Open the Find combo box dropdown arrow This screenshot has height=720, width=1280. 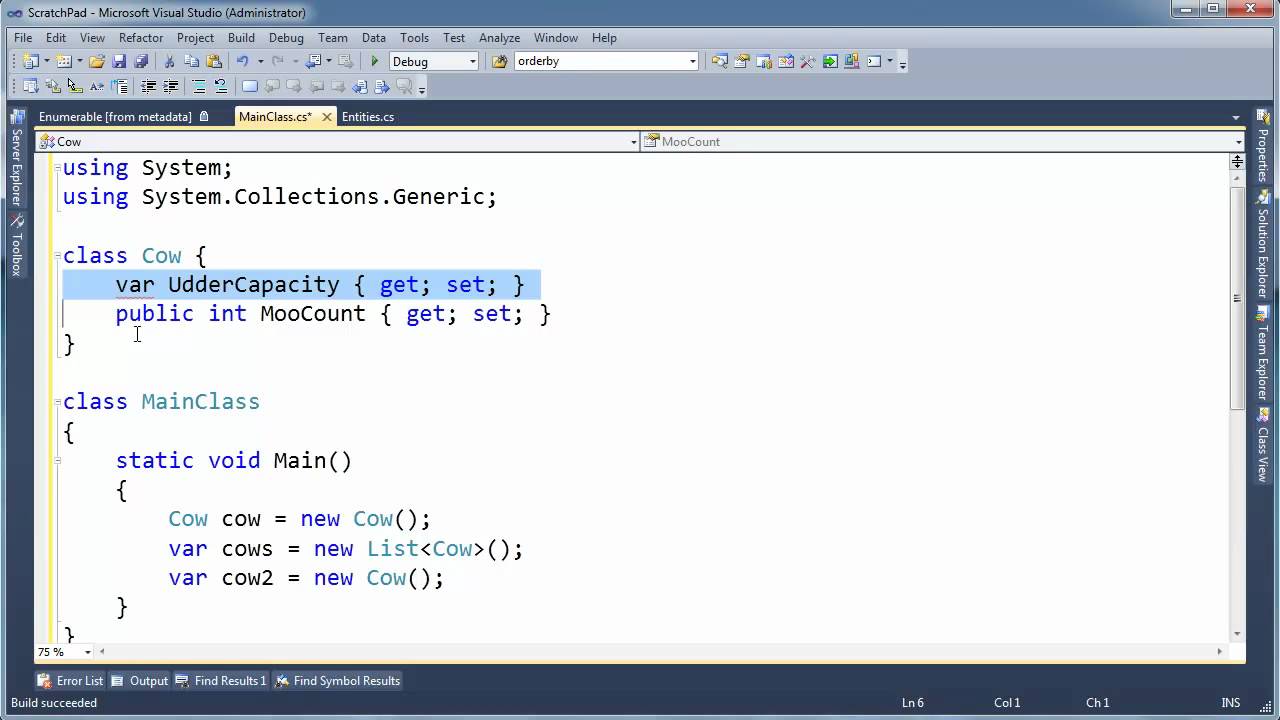[x=692, y=62]
